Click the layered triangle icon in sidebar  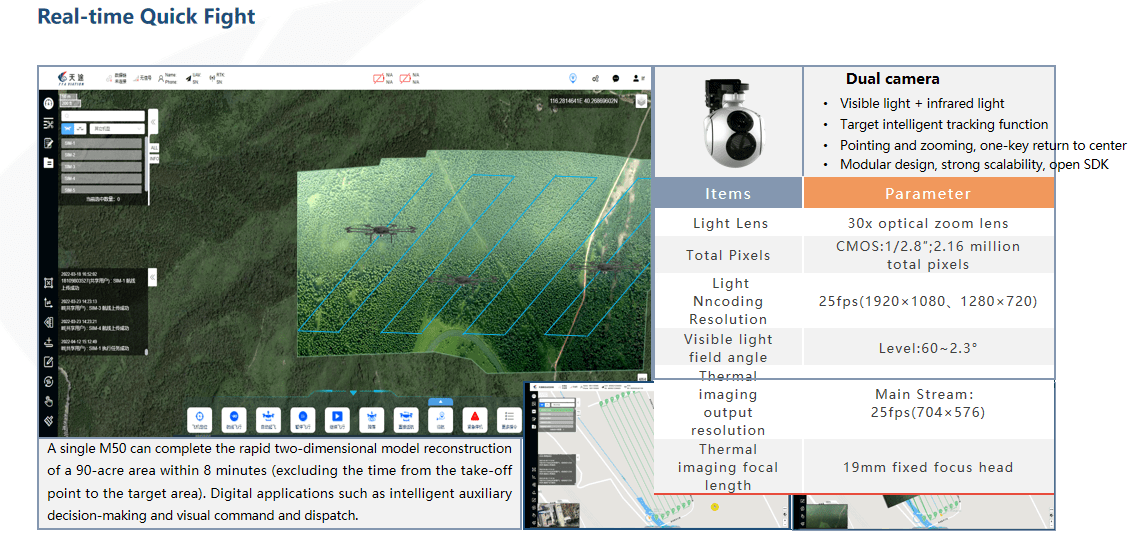click(x=48, y=322)
